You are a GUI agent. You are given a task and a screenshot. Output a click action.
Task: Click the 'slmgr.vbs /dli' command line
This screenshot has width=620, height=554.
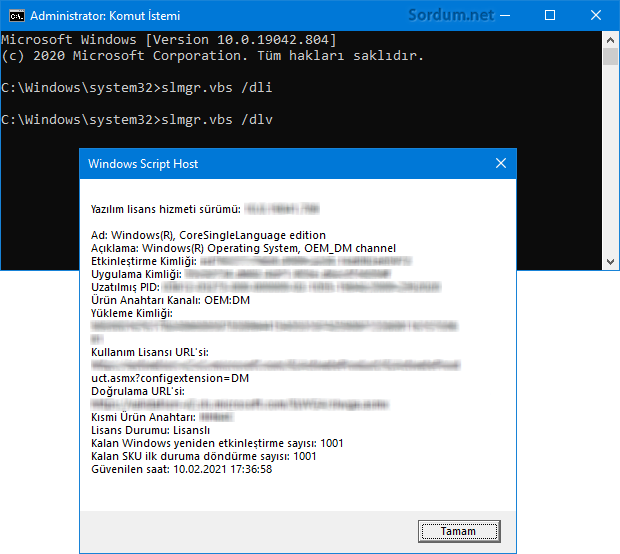(x=137, y=87)
